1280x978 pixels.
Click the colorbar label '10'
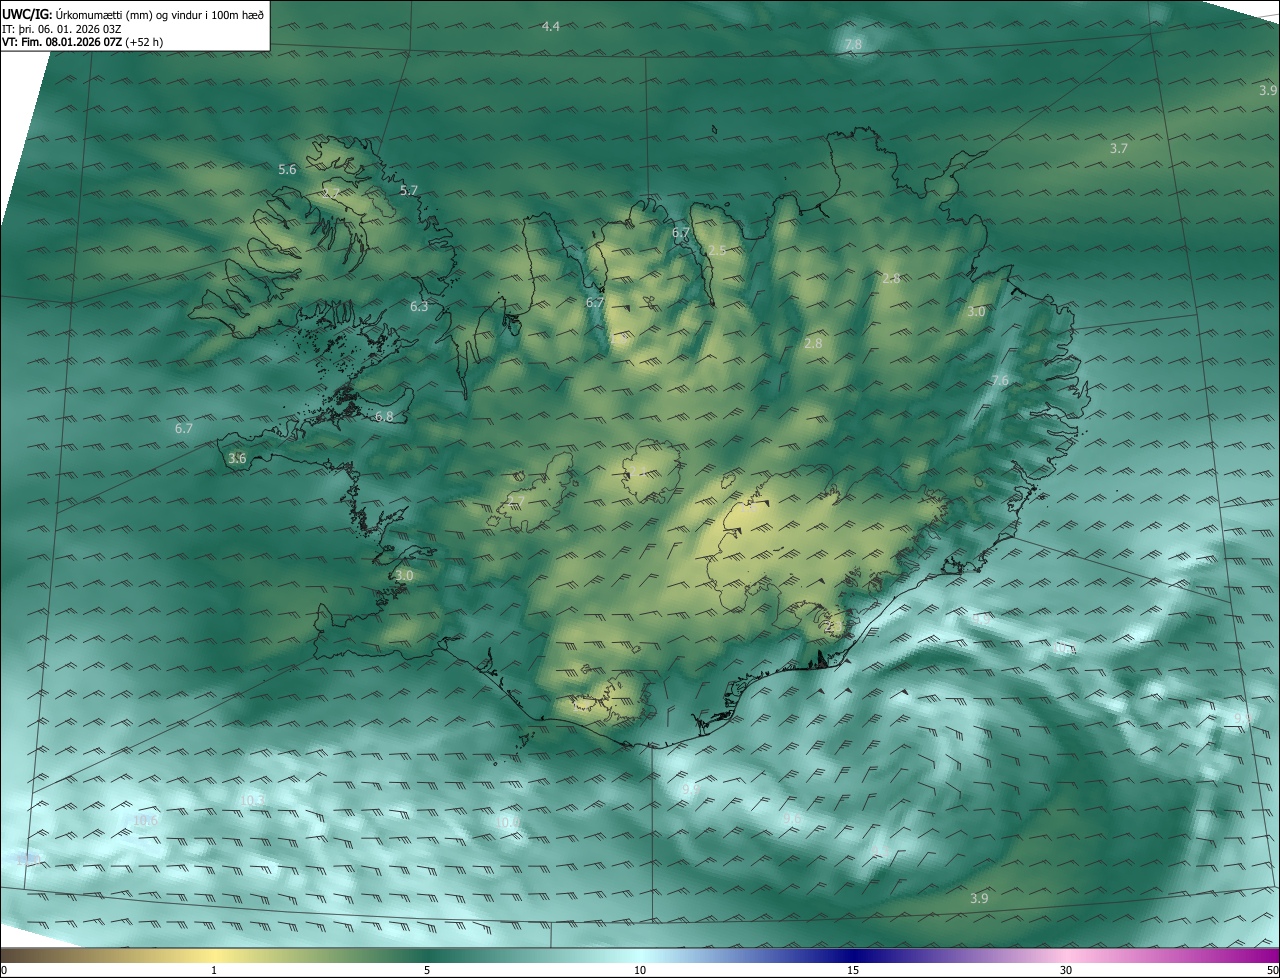640,970
